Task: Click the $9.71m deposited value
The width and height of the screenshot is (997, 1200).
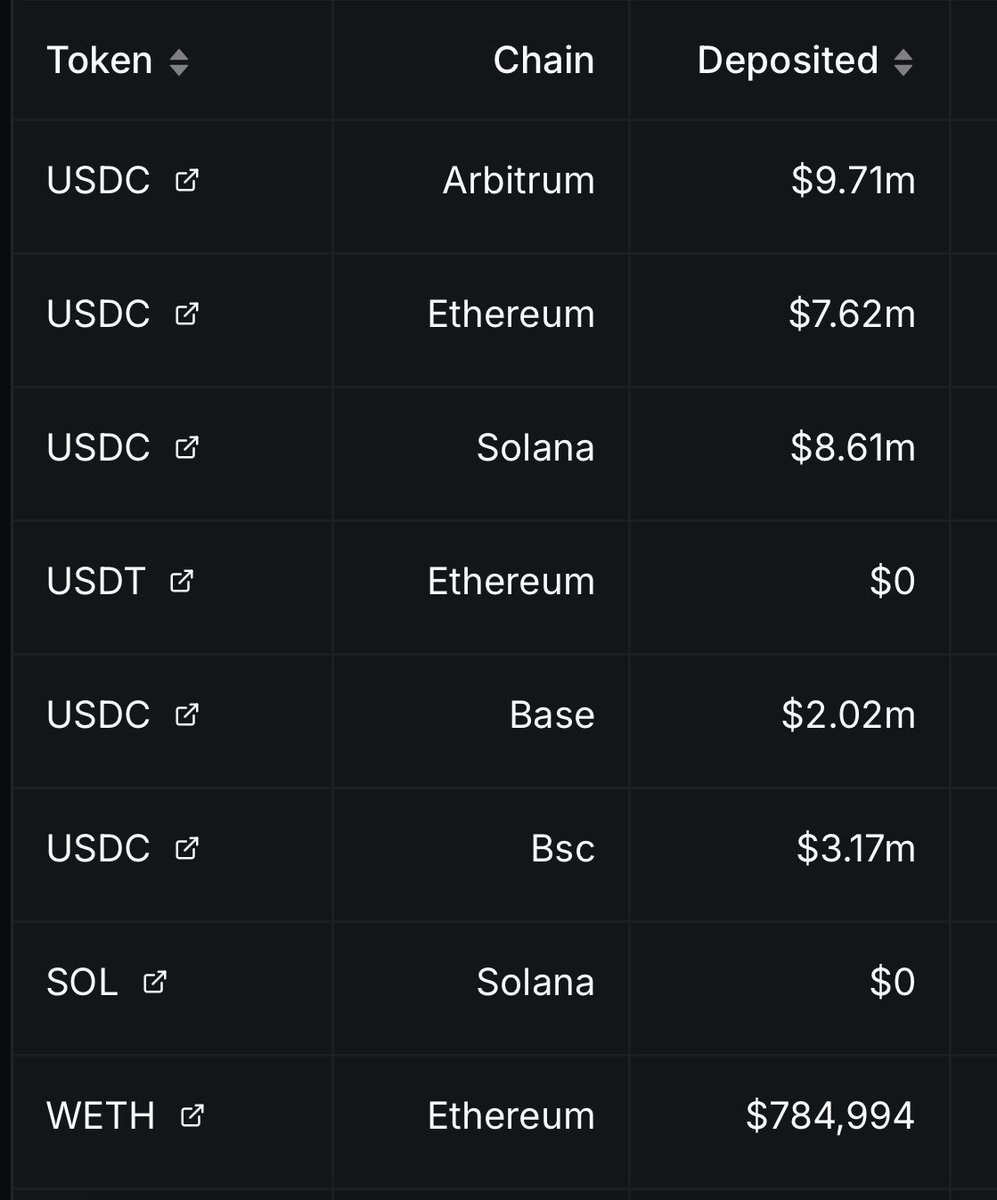Action: click(853, 181)
